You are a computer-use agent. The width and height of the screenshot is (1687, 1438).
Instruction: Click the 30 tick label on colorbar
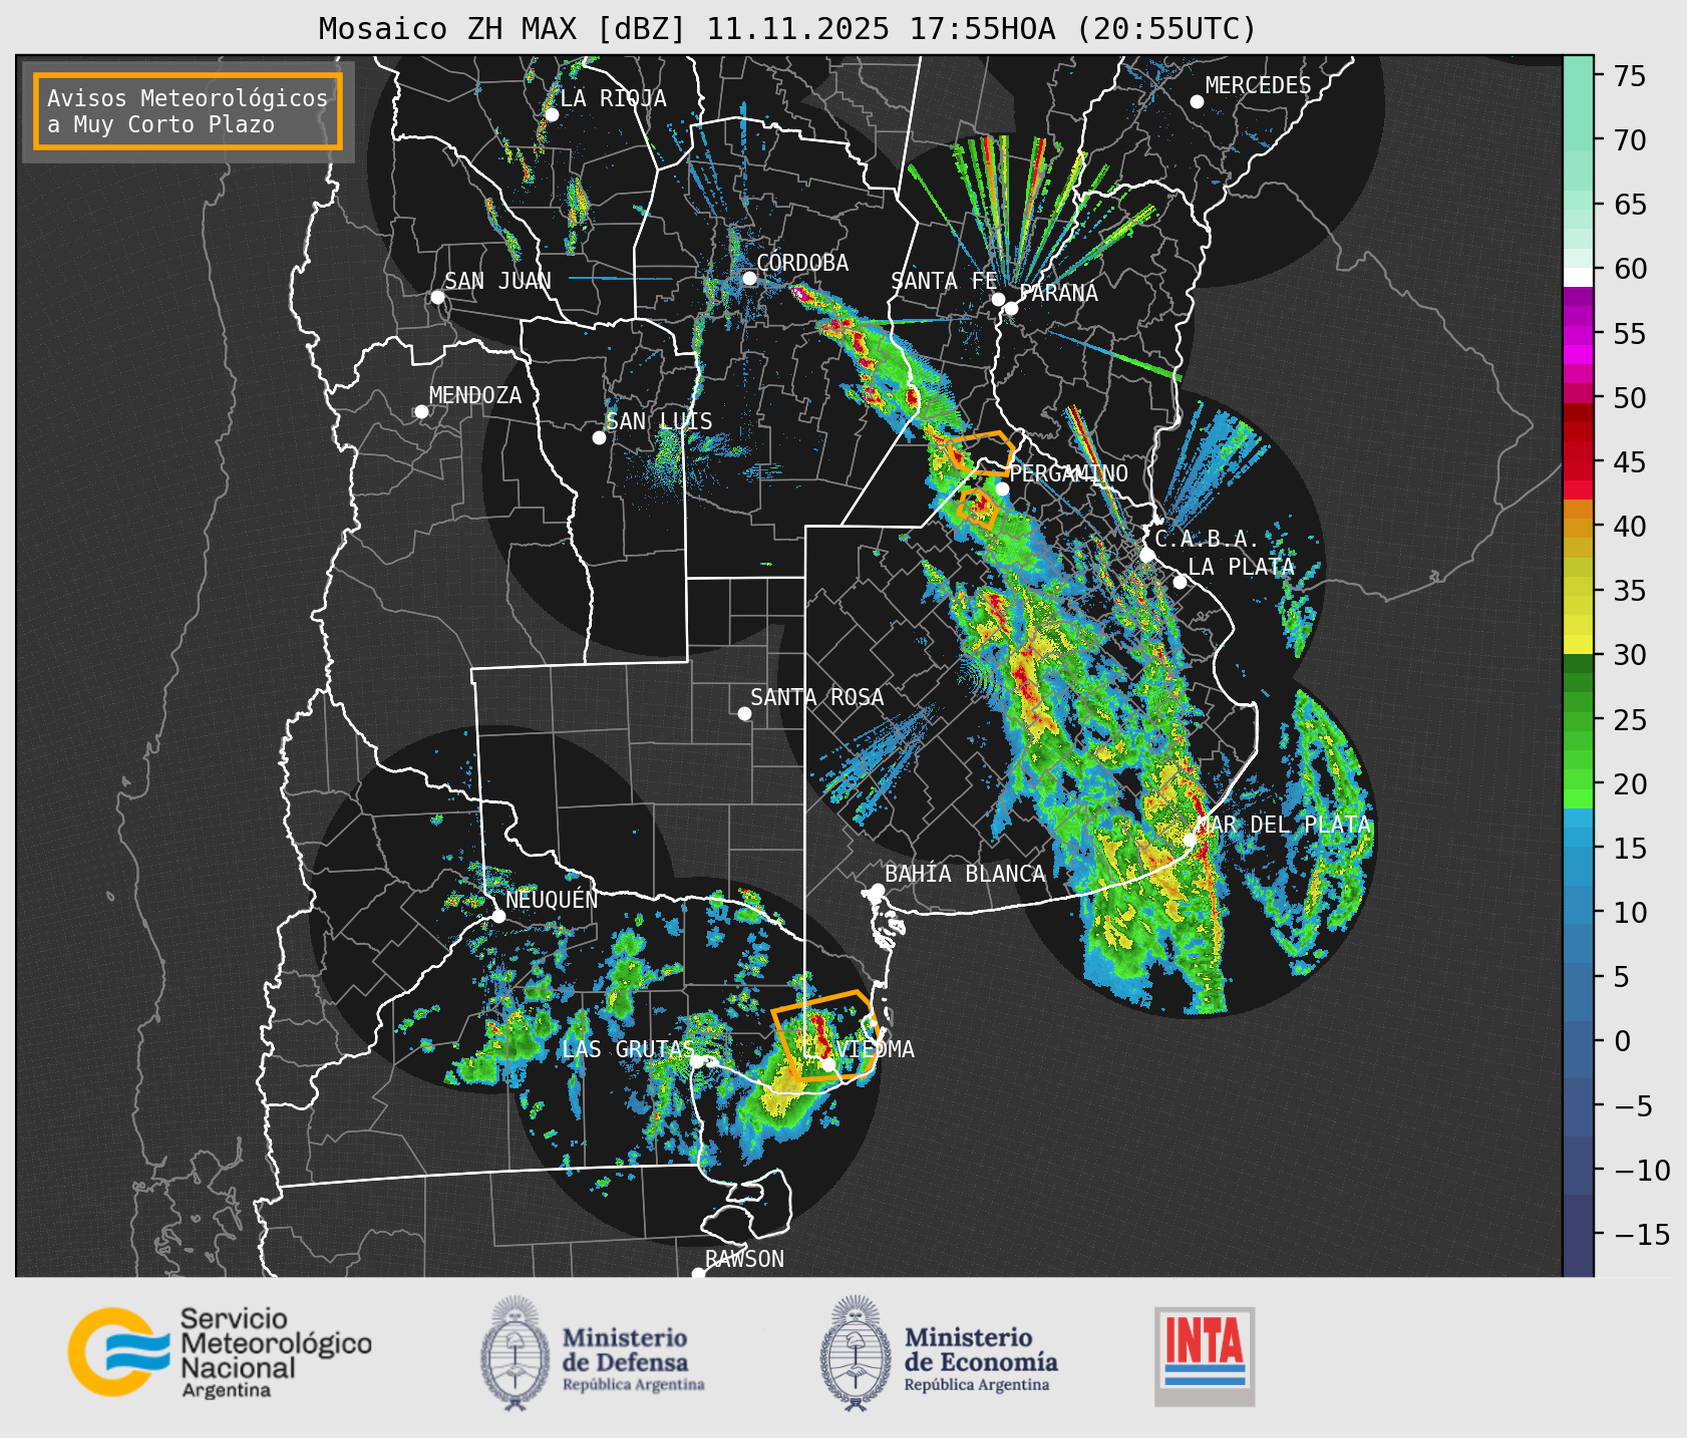click(1629, 655)
